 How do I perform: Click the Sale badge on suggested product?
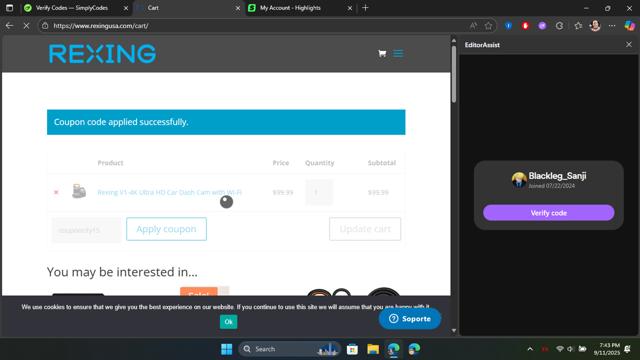click(x=199, y=291)
